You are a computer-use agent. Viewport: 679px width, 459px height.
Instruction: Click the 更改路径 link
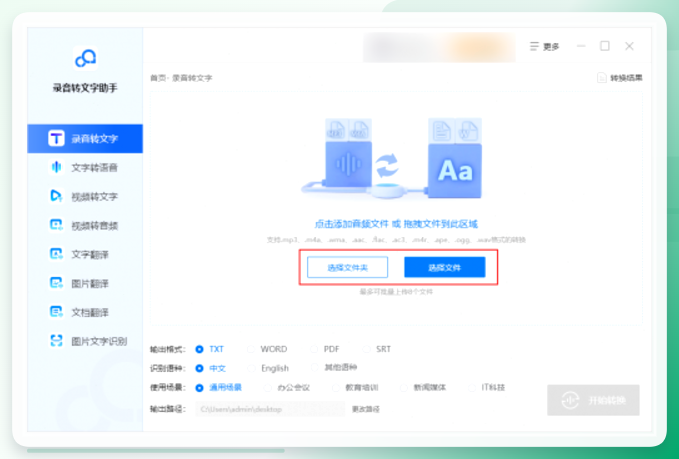366,409
